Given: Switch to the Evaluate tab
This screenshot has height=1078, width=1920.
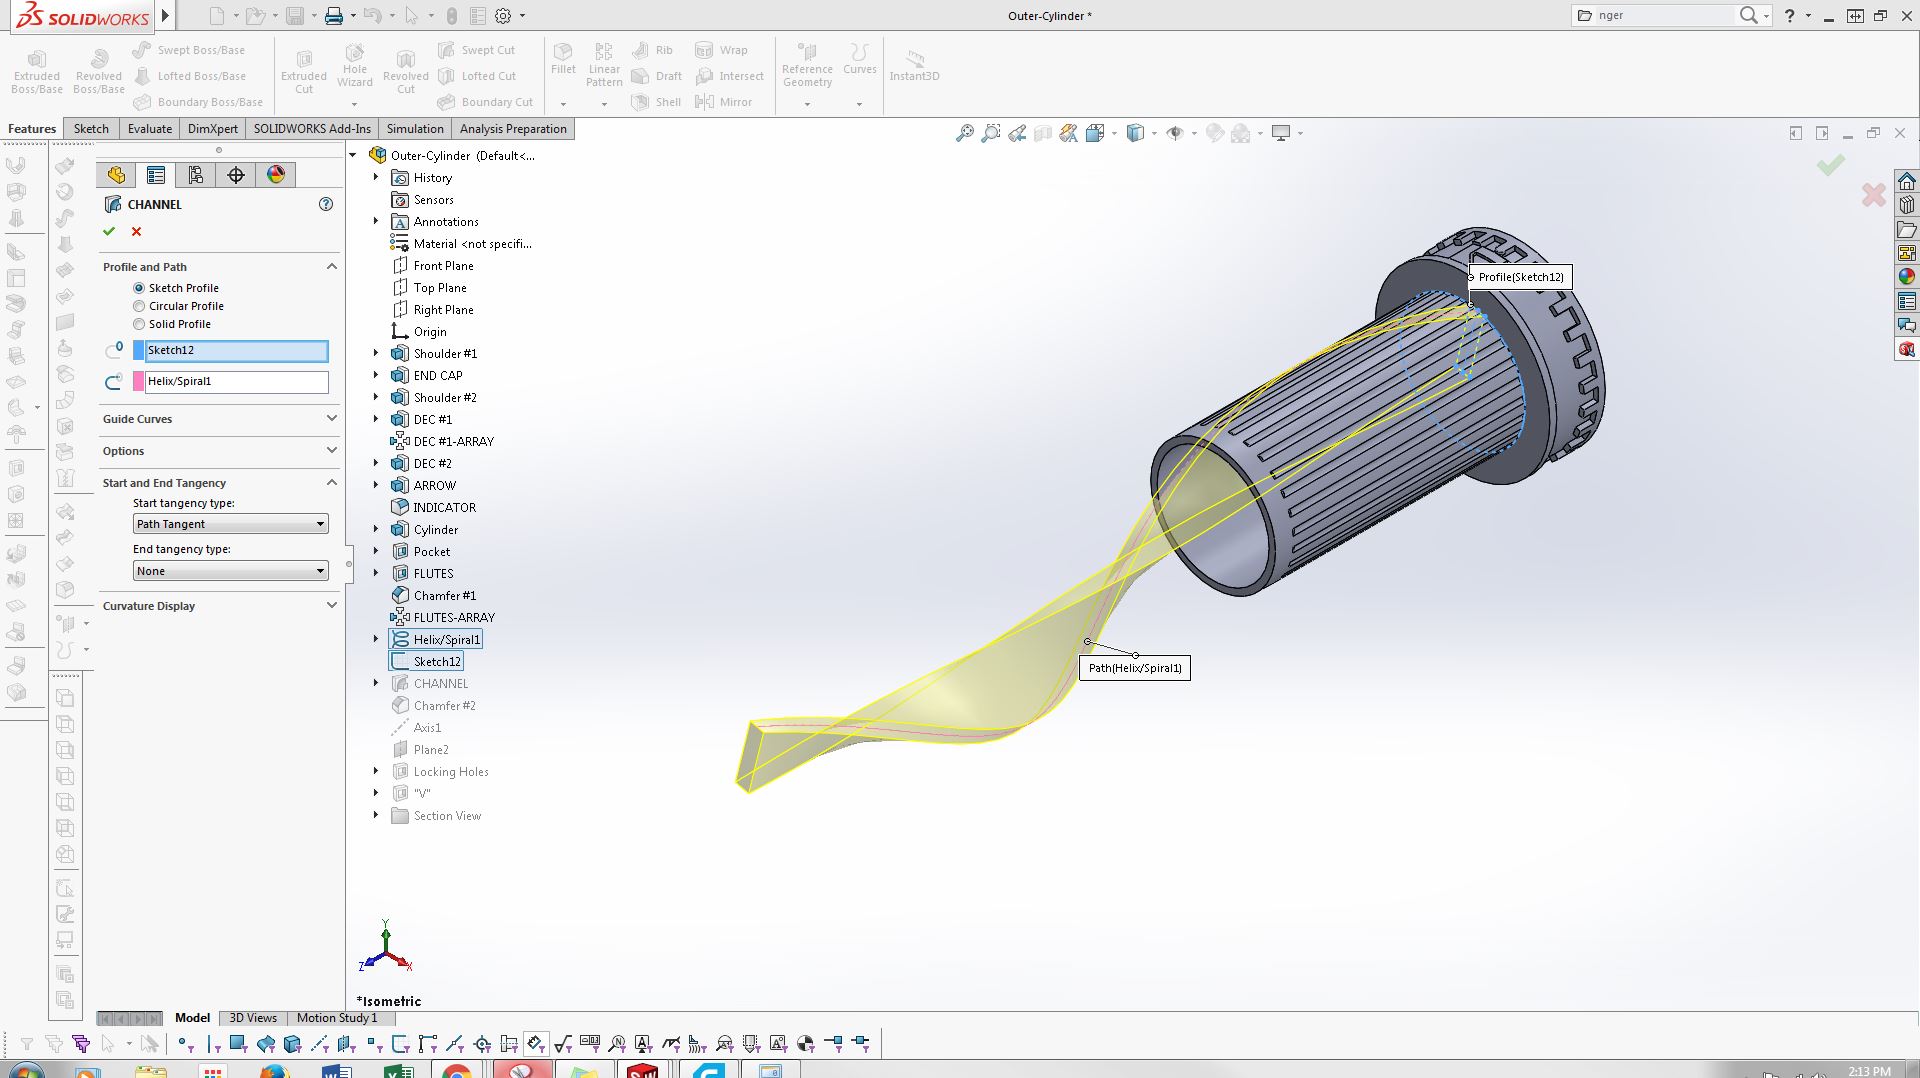Looking at the screenshot, I should tap(150, 129).
